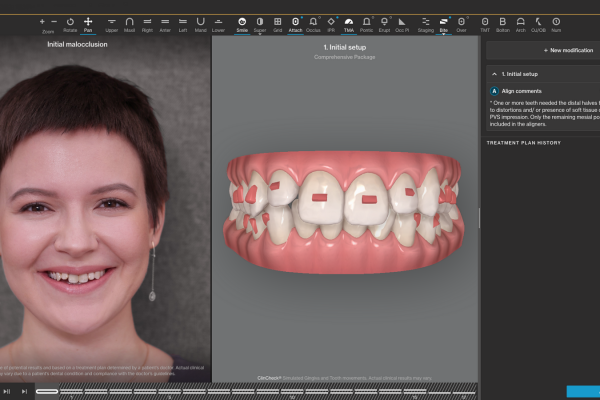
Task: Toggle Attachments visibility
Action: pos(295,24)
